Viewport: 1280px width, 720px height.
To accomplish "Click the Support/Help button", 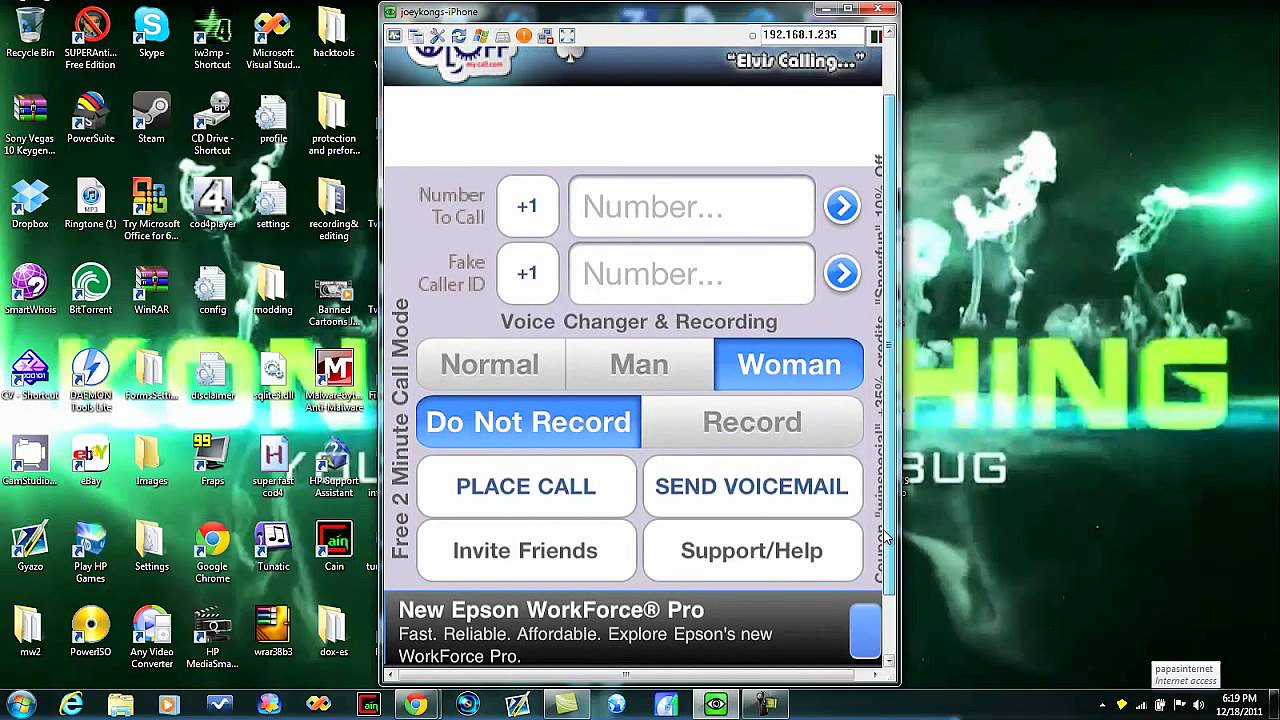I will coord(752,551).
